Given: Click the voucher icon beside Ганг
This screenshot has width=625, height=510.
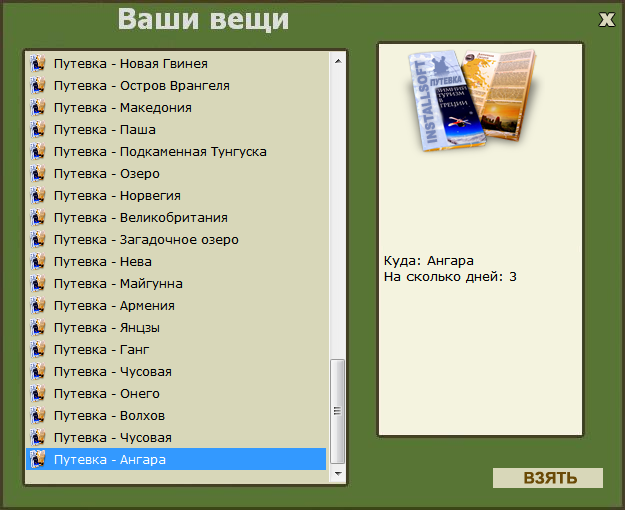Looking at the screenshot, I should (37, 350).
